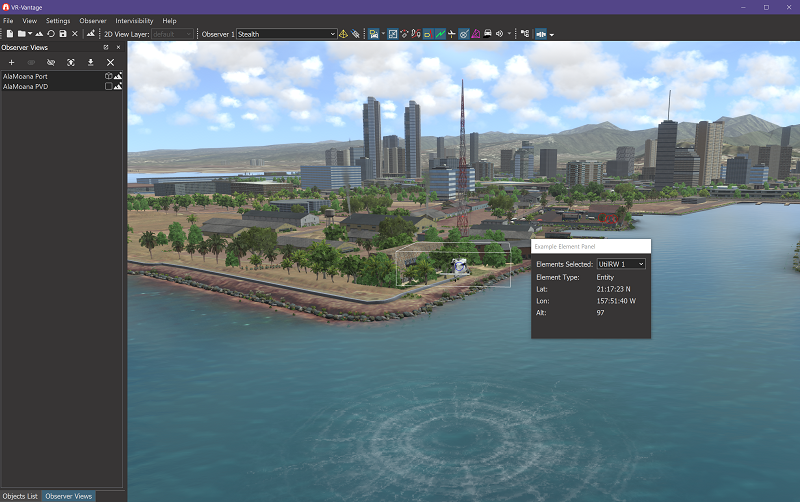This screenshot has height=502, width=800.
Task: Click the blue satellite-like icon after pyramid
Action: [356, 34]
